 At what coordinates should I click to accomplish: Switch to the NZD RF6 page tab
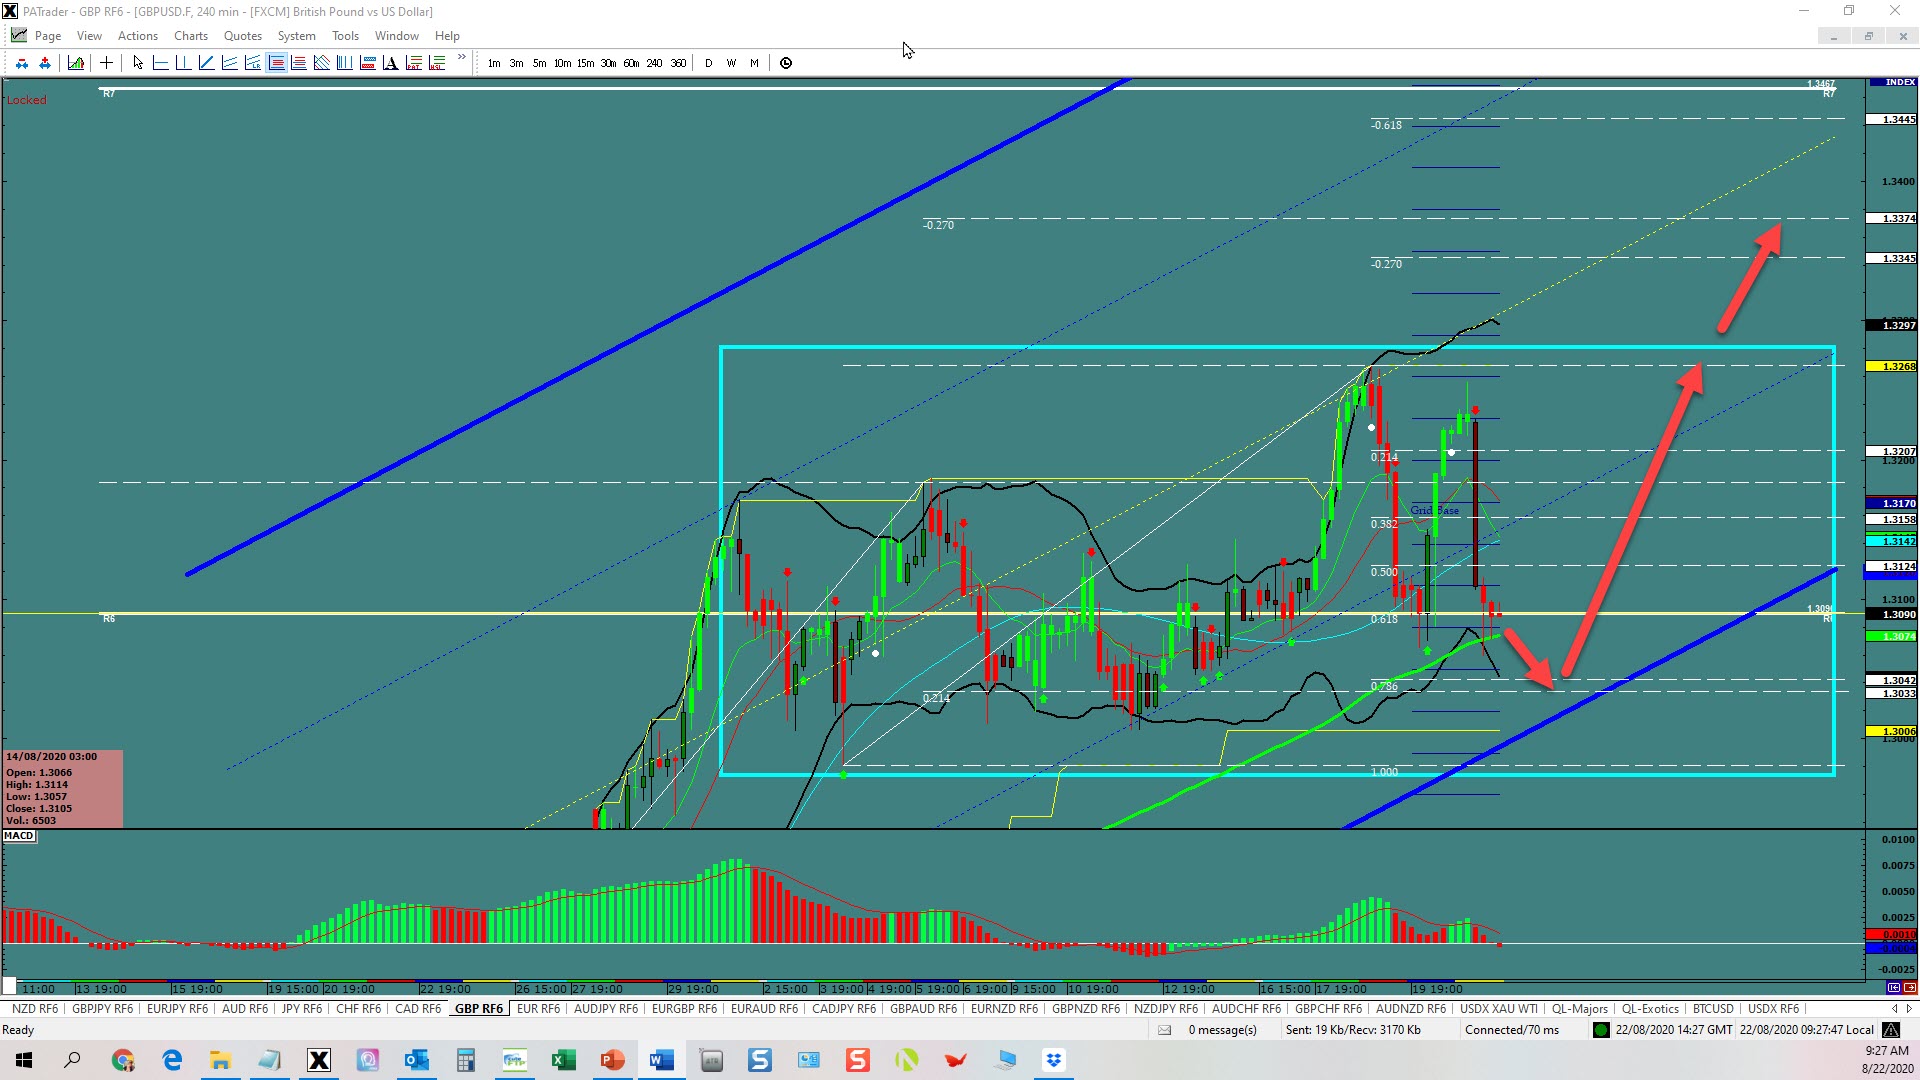[35, 1009]
